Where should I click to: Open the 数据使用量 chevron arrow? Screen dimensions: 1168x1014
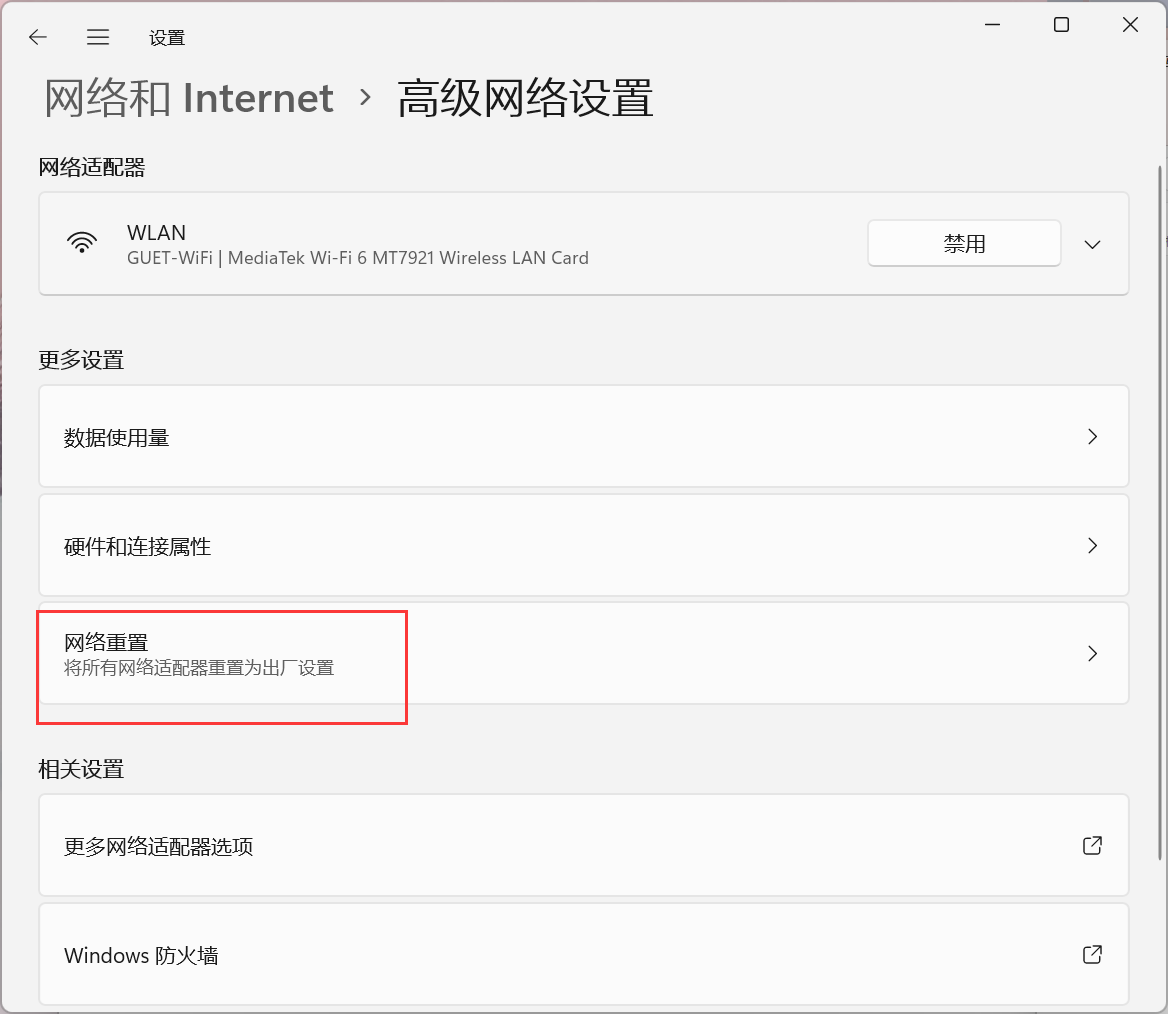(1092, 437)
